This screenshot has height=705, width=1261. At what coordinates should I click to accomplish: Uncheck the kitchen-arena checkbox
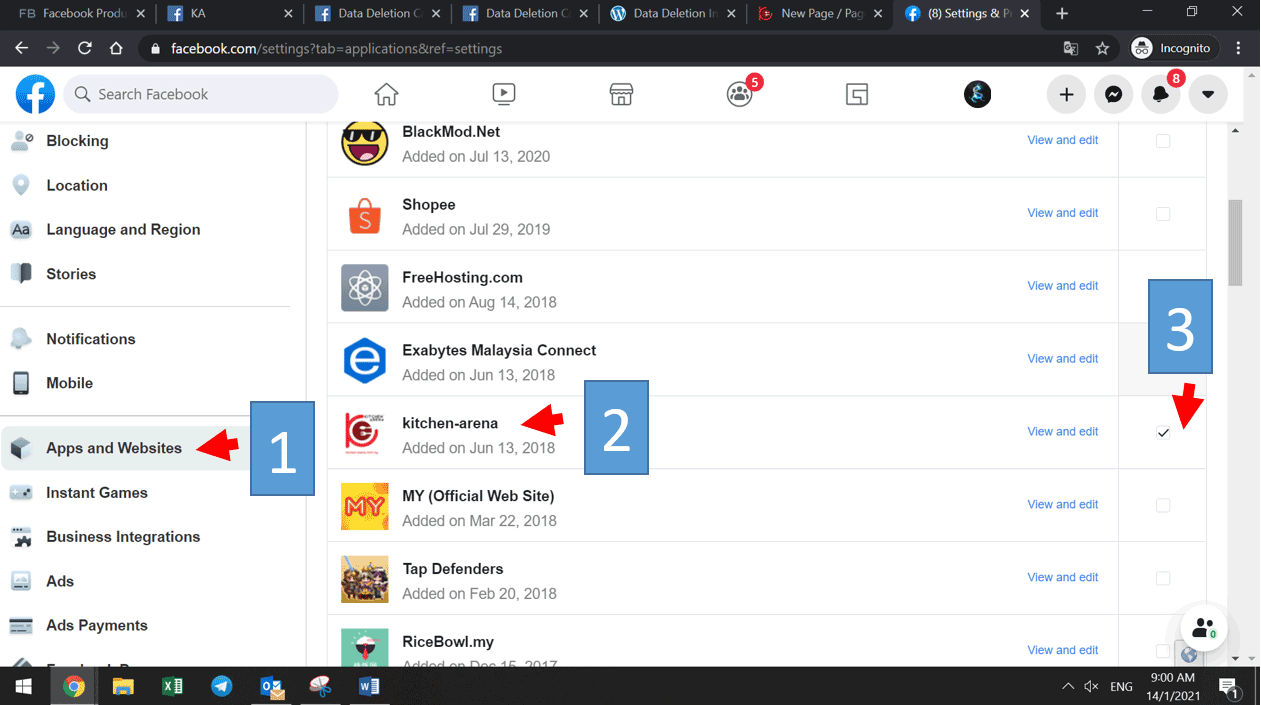click(1163, 432)
